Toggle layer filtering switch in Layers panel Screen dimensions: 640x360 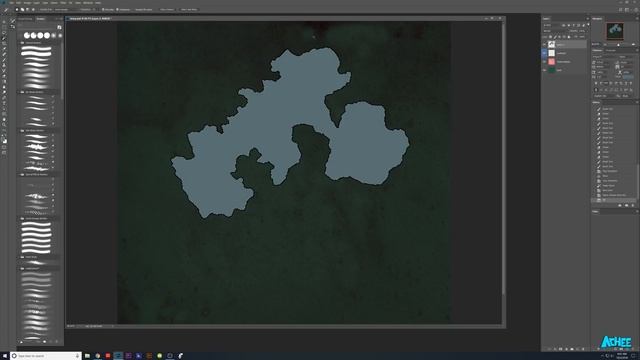pos(588,24)
